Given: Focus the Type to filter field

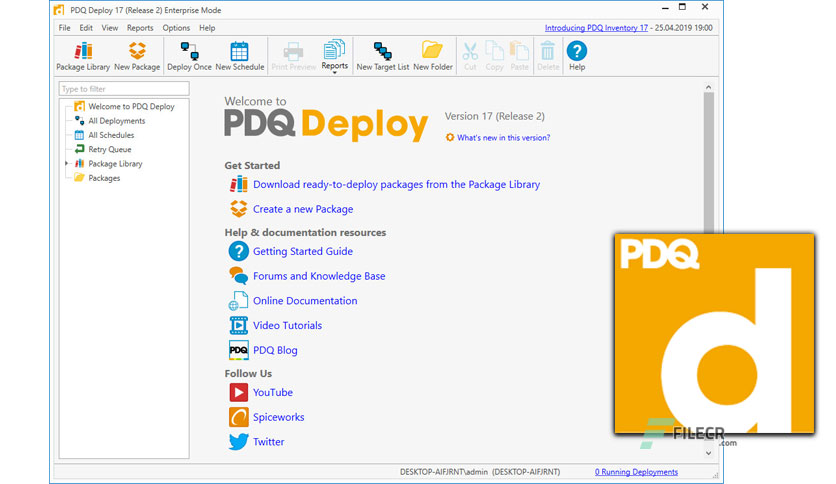Looking at the screenshot, I should click(124, 88).
